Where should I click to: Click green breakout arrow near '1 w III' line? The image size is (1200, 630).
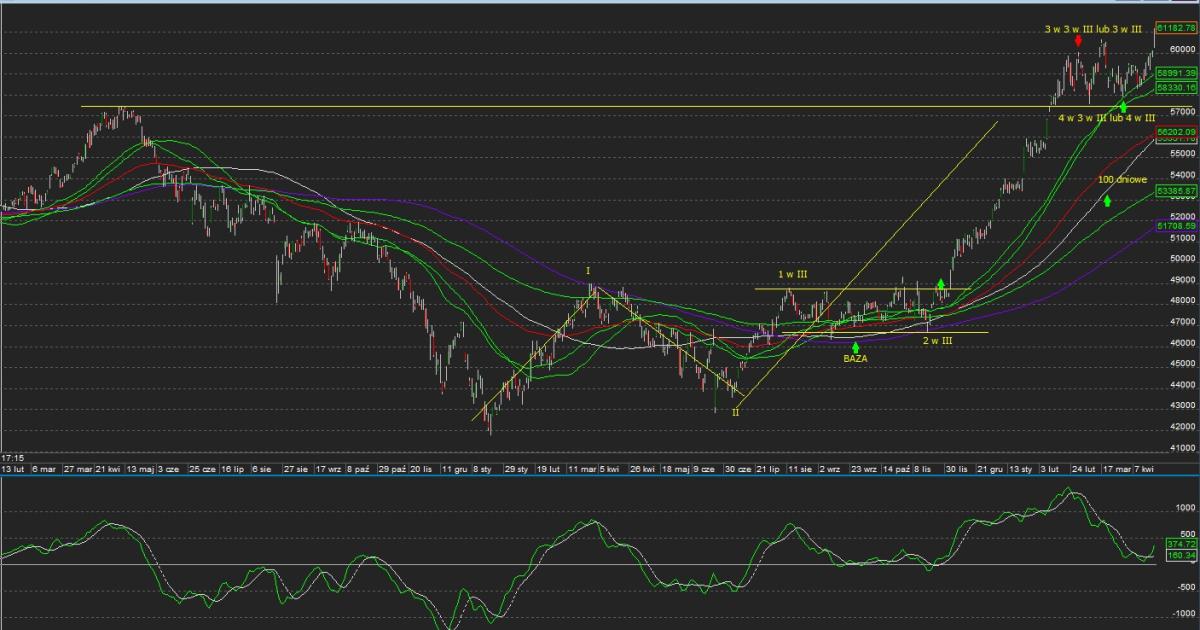941,285
